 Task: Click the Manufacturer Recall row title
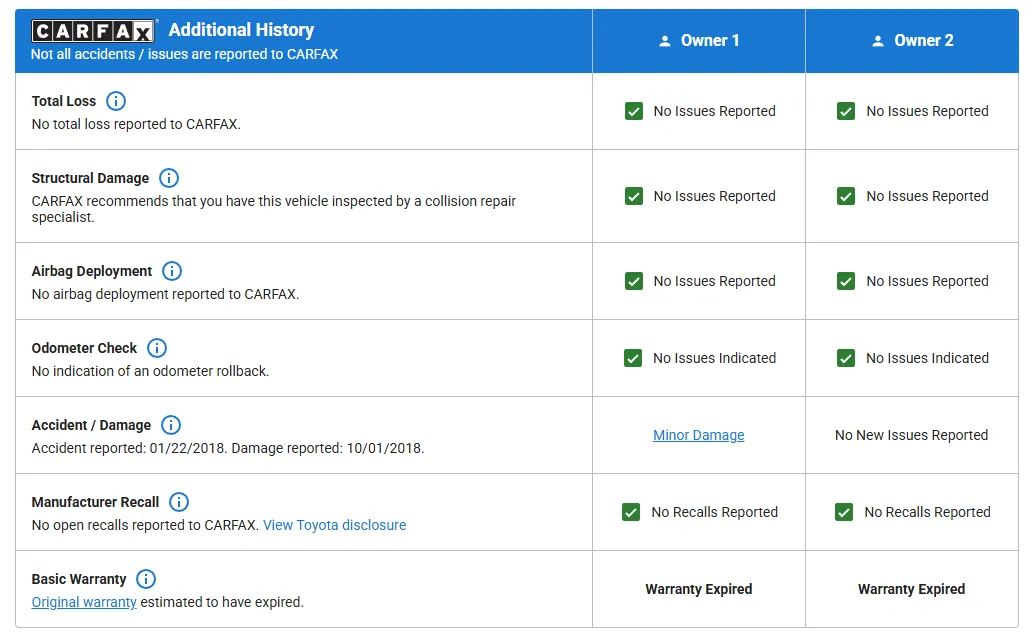[95, 501]
